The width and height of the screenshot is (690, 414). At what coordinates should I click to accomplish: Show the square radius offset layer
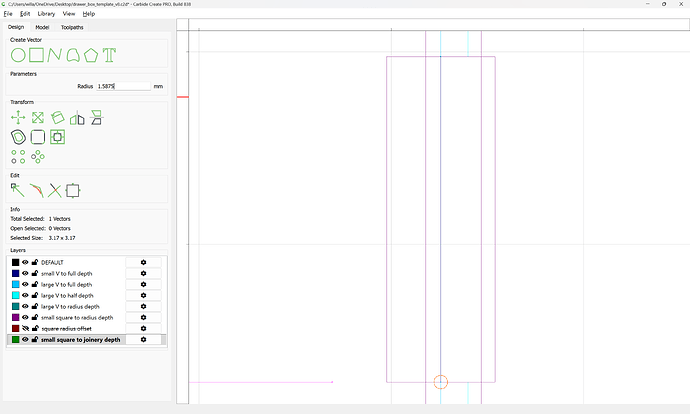tap(25, 328)
